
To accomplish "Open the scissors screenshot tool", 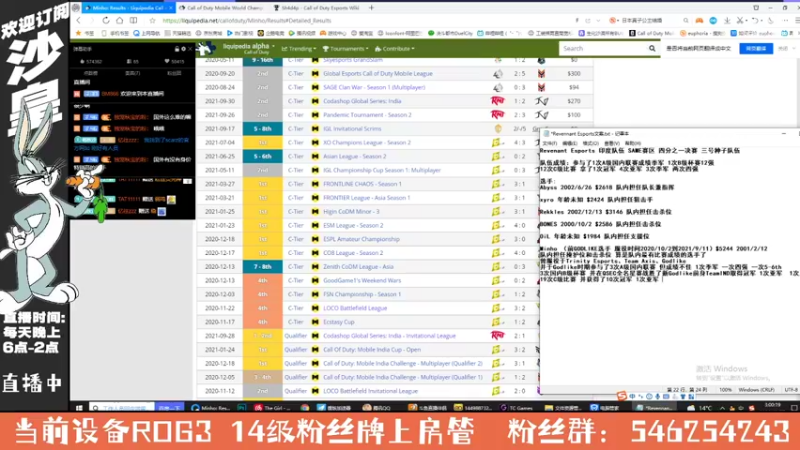I will pyautogui.click(x=740, y=20).
